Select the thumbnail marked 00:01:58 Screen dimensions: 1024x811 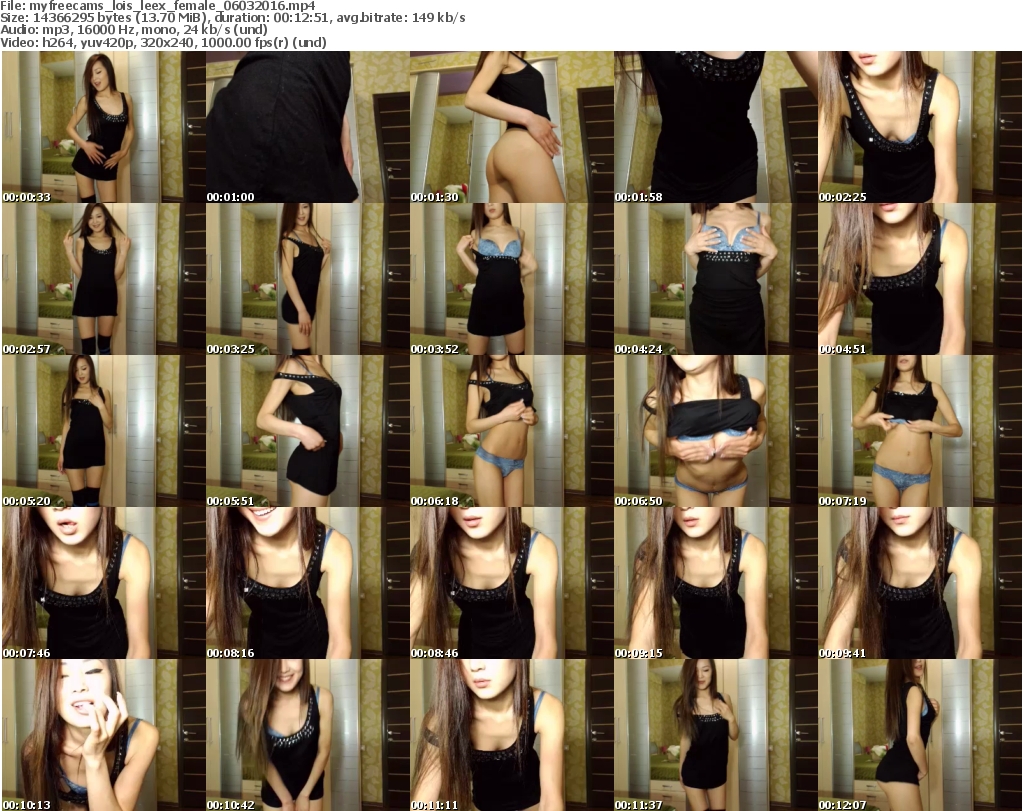[x=716, y=127]
